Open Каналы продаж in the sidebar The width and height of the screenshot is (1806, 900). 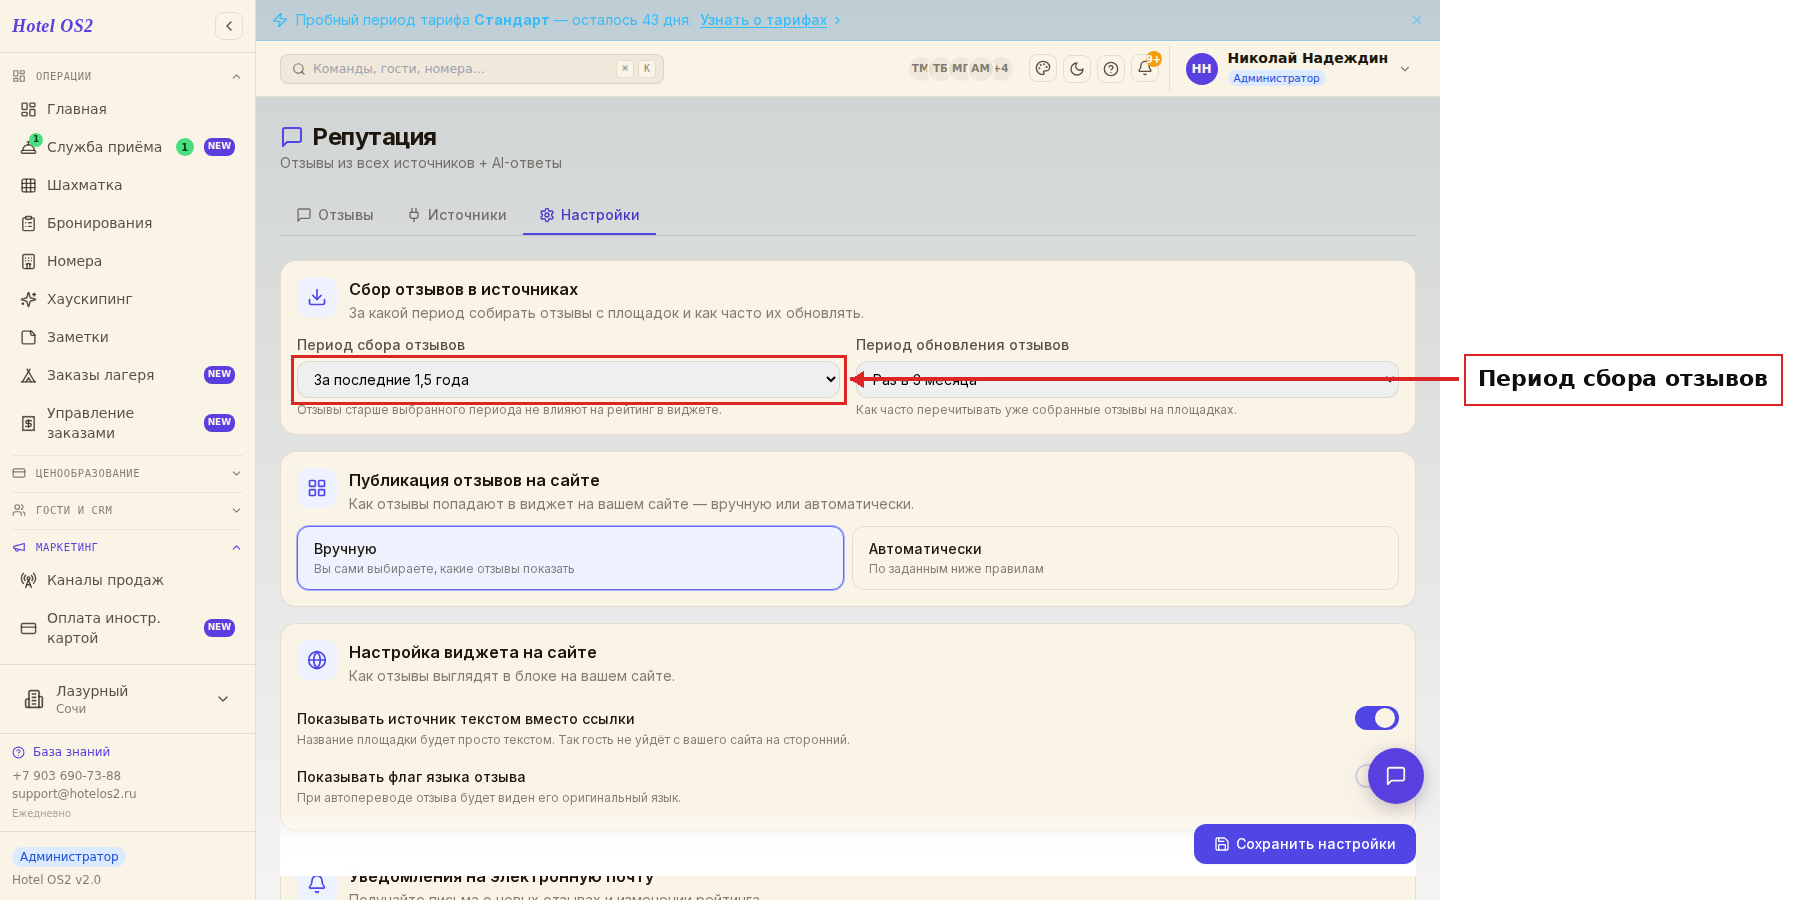coord(127,580)
